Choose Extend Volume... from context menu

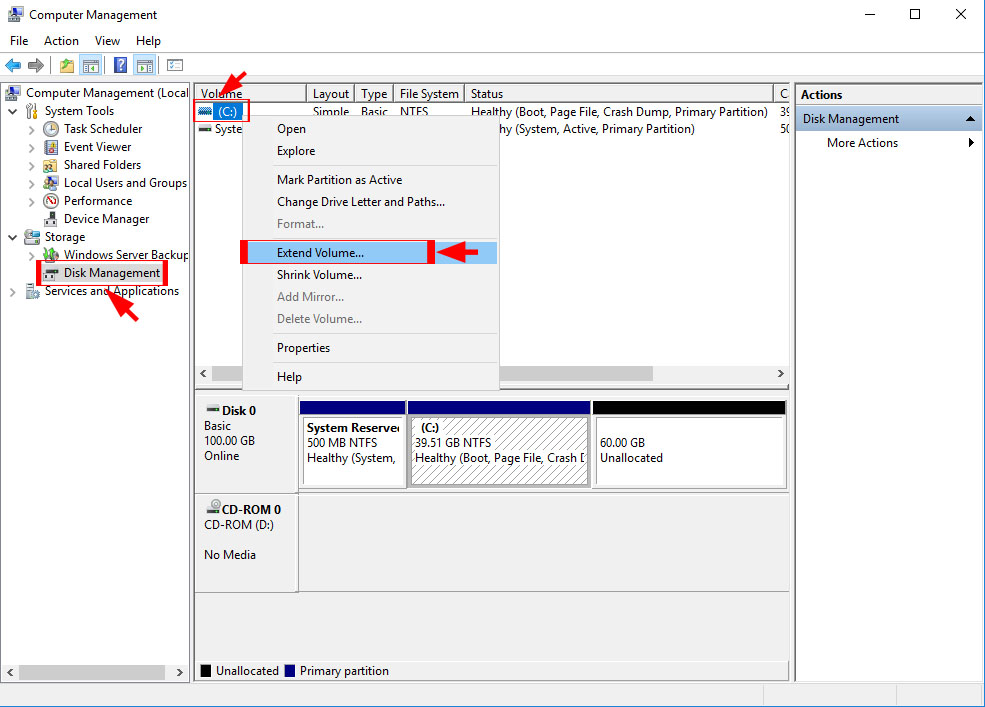[x=371, y=253]
